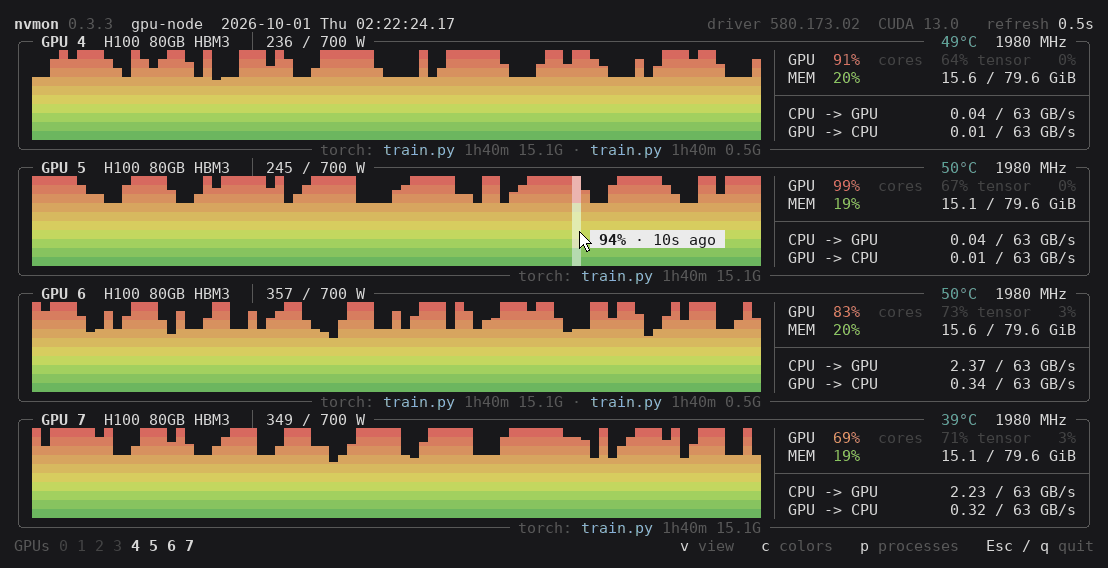Click CUDA 13.0 label in header
The height and width of the screenshot is (568, 1108).
pos(919,24)
